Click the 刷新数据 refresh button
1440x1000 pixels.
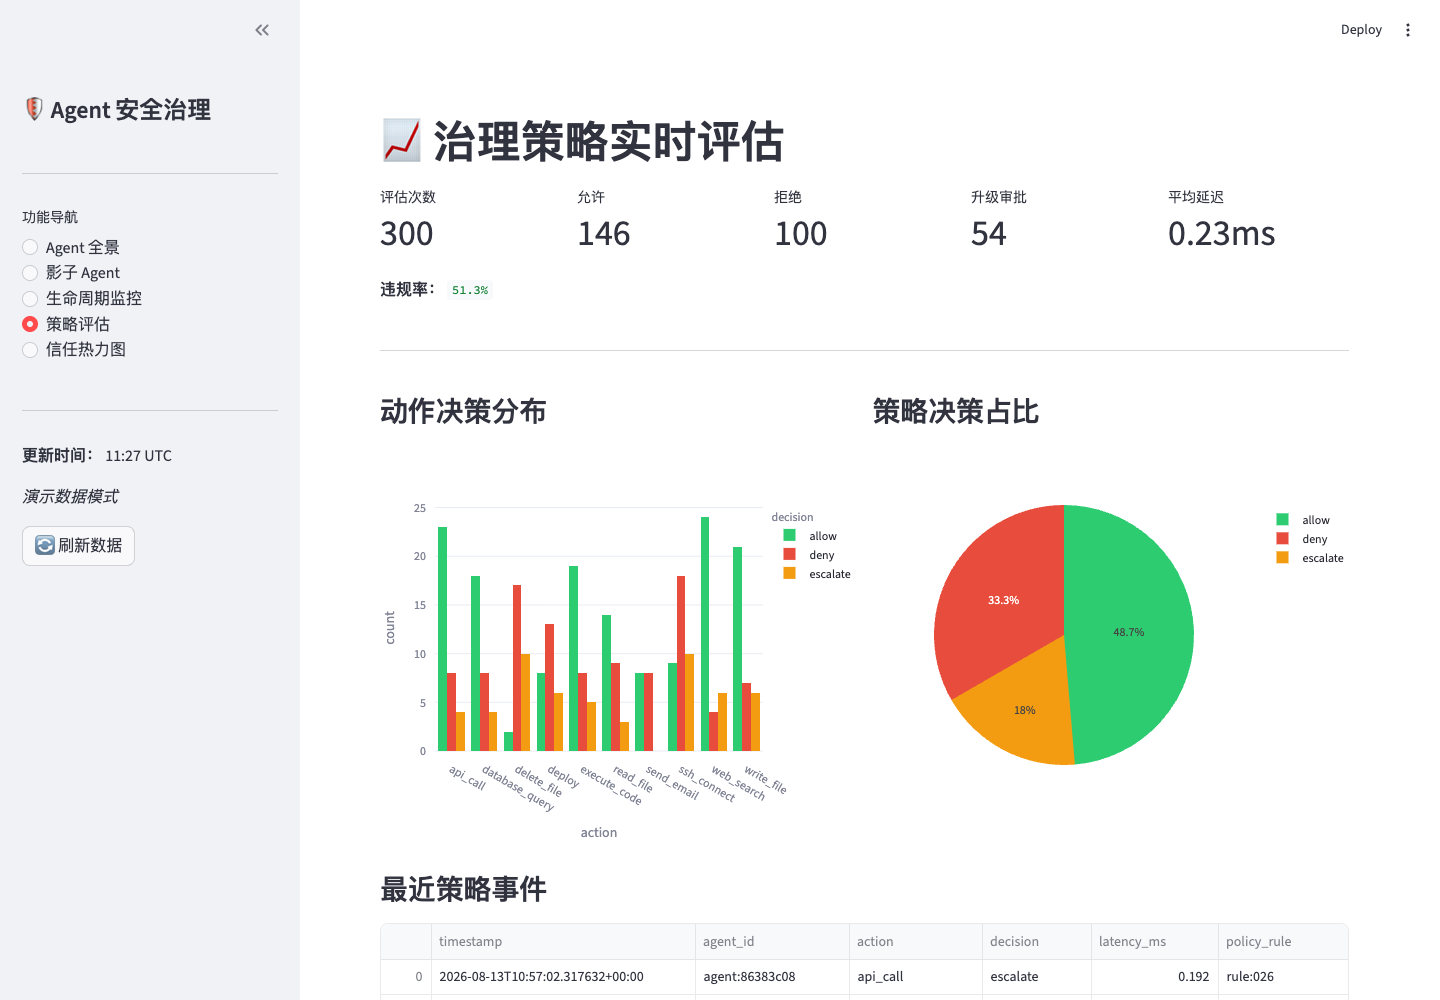tap(78, 546)
